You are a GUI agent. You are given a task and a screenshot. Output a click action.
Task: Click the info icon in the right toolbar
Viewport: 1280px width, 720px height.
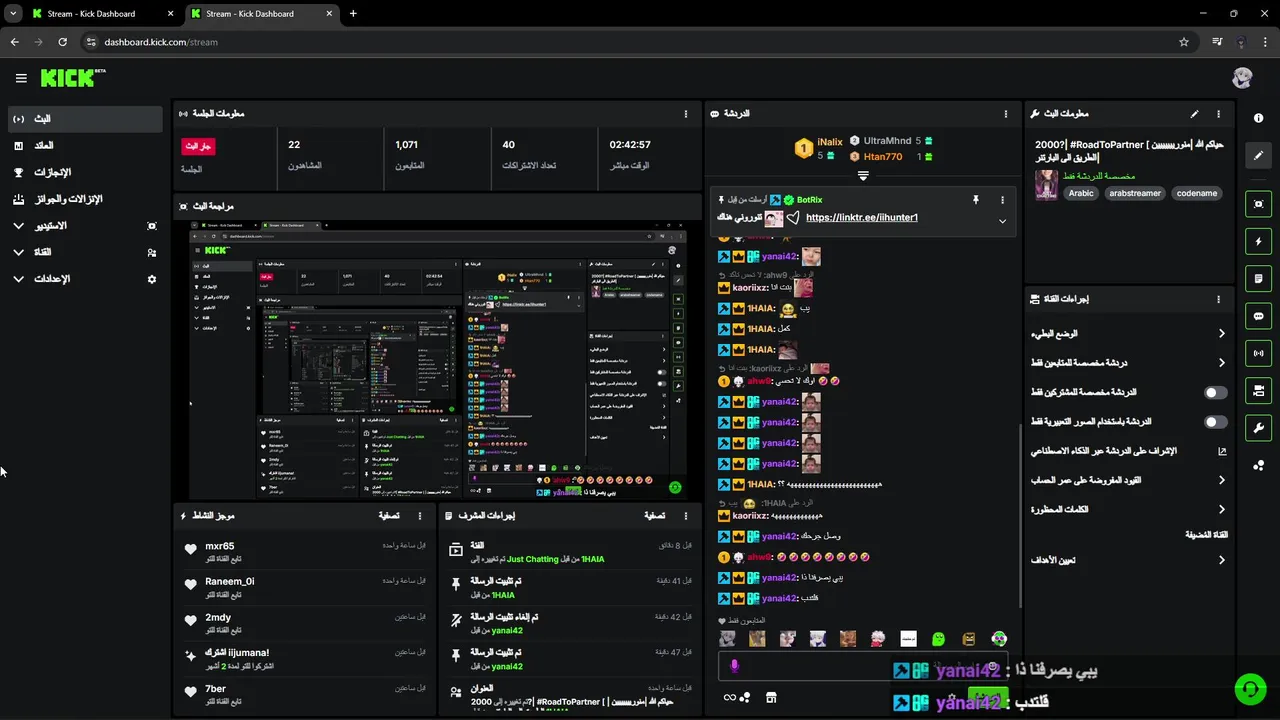(x=1258, y=118)
